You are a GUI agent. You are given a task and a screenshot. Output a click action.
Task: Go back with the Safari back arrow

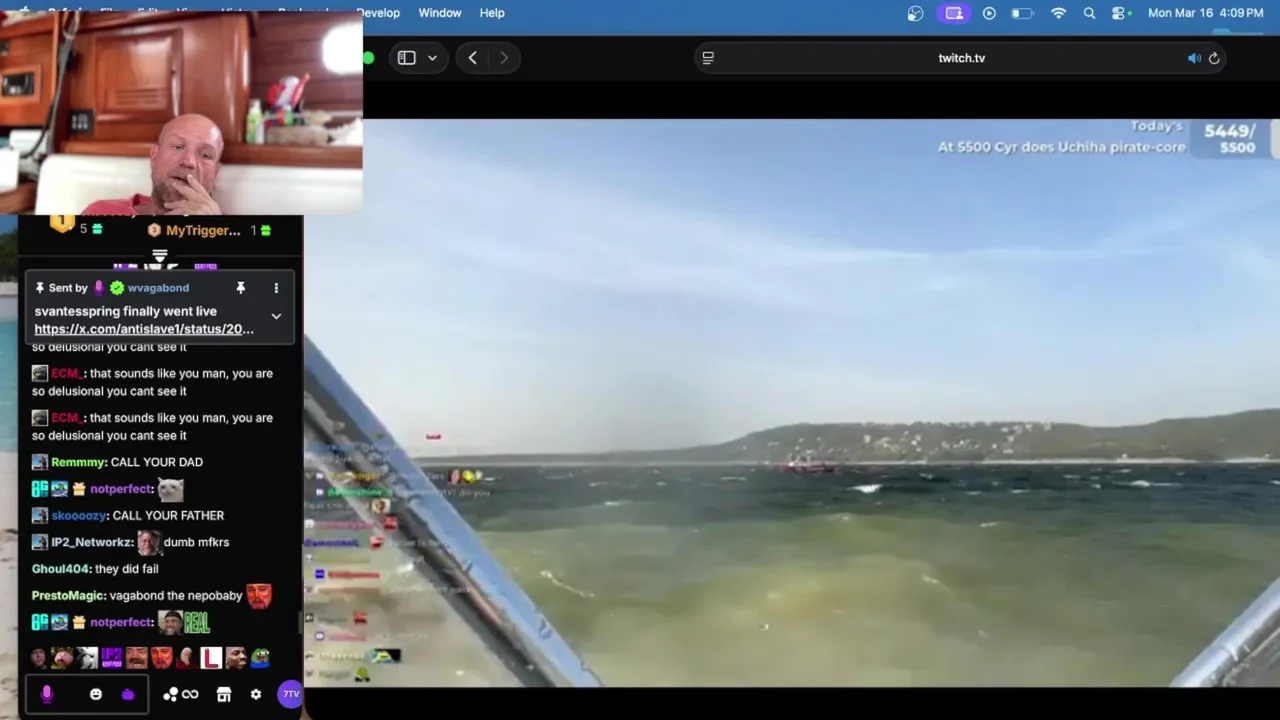pyautogui.click(x=472, y=58)
